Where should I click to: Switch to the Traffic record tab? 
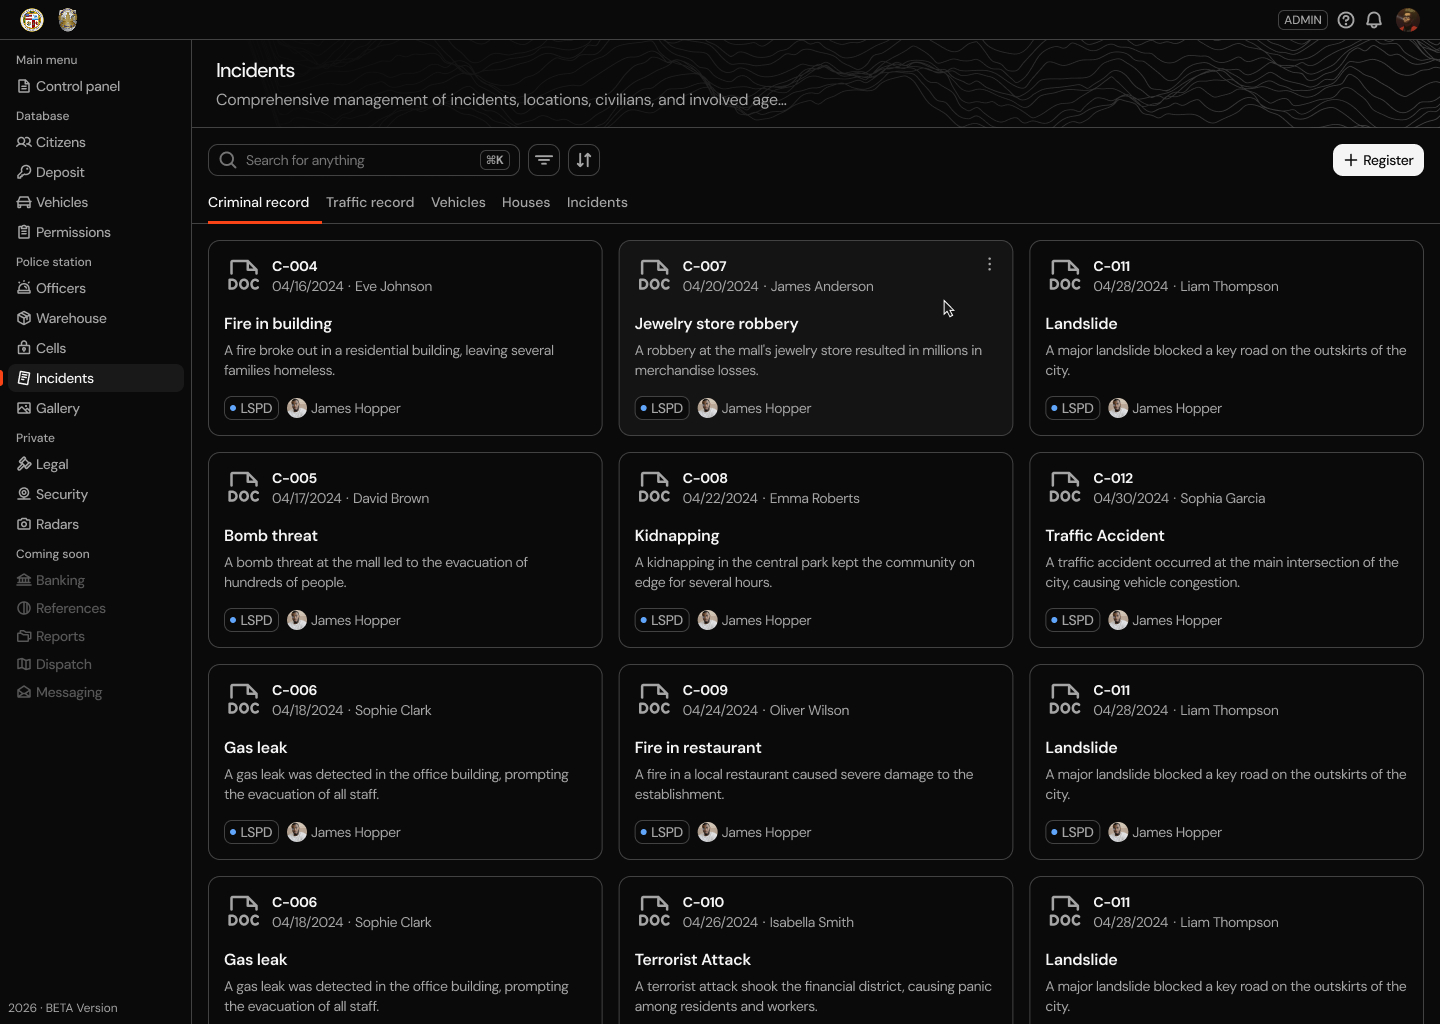[370, 202]
